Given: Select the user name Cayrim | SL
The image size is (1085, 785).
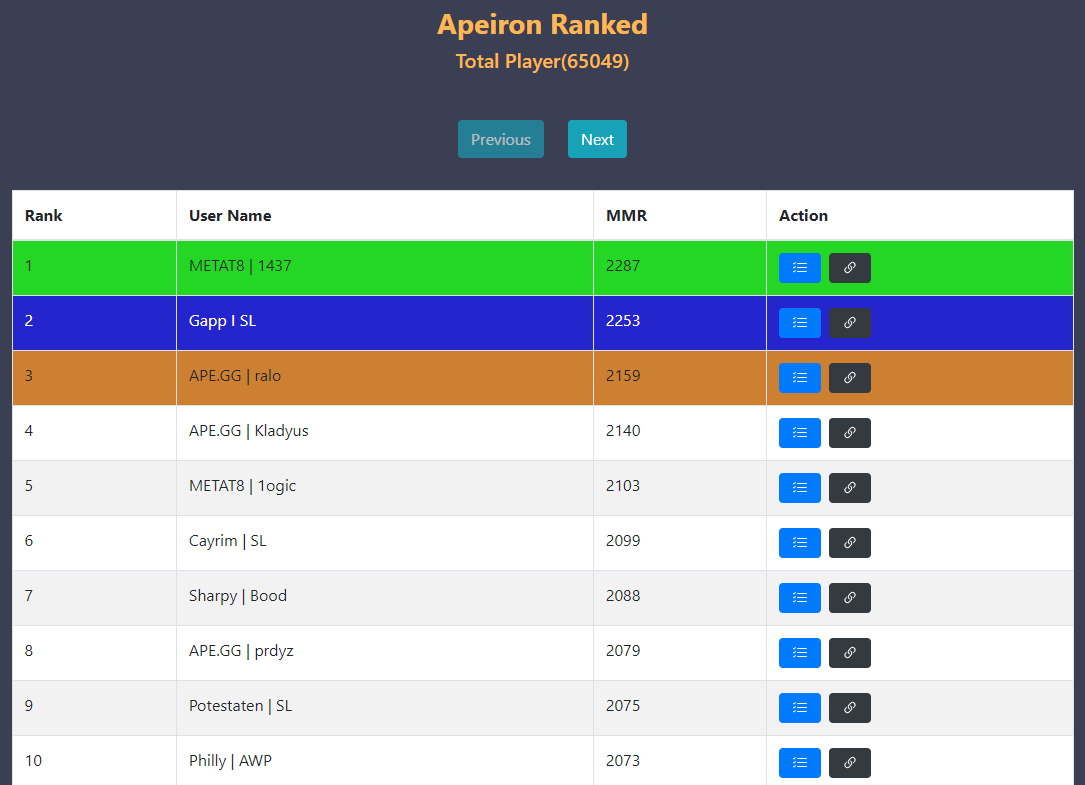Looking at the screenshot, I should point(228,541).
